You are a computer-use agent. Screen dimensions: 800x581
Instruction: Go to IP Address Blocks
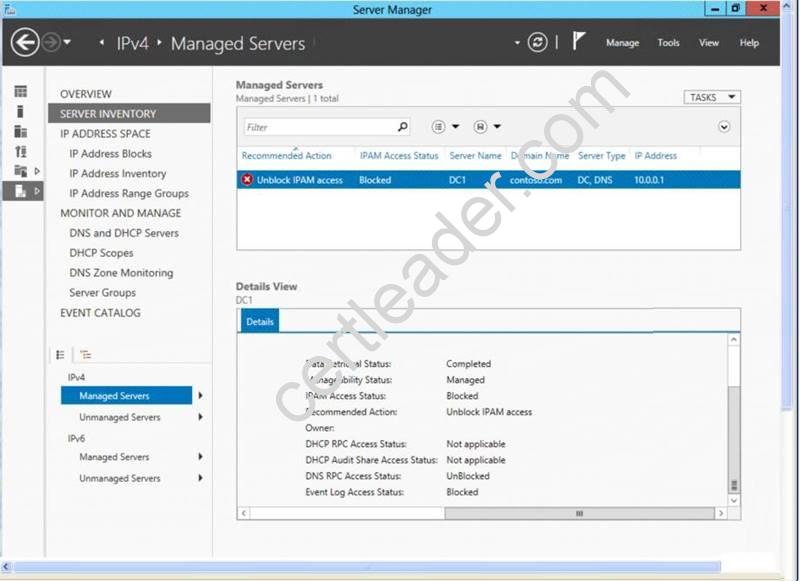(x=110, y=153)
